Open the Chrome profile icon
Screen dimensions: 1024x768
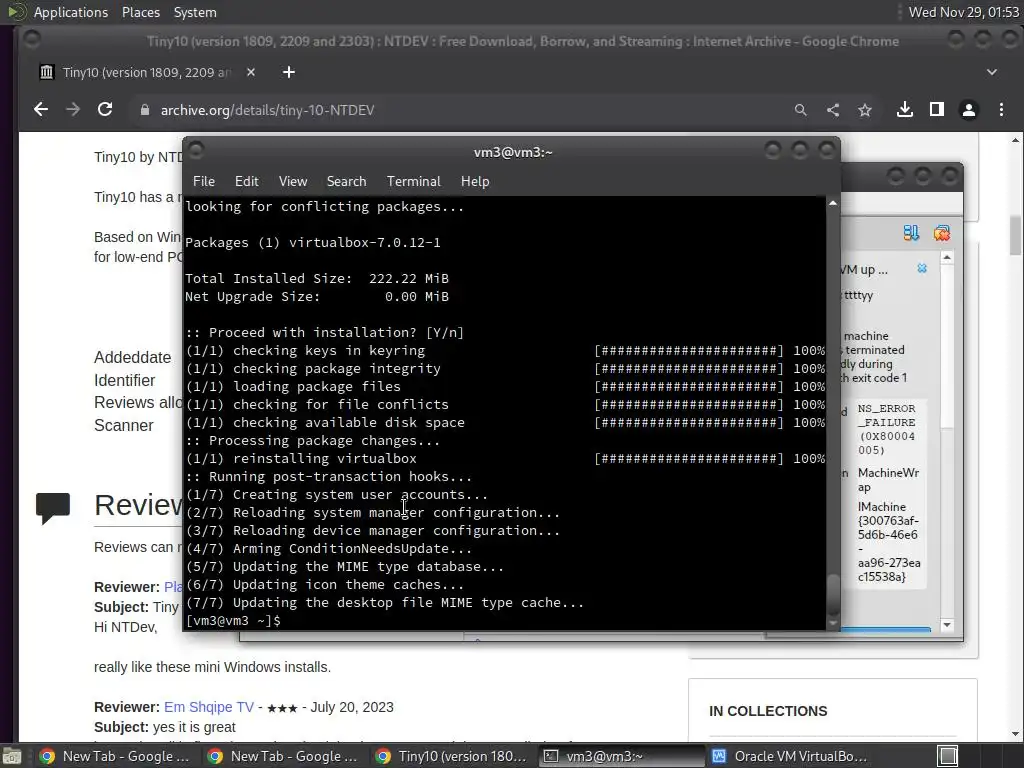968,110
